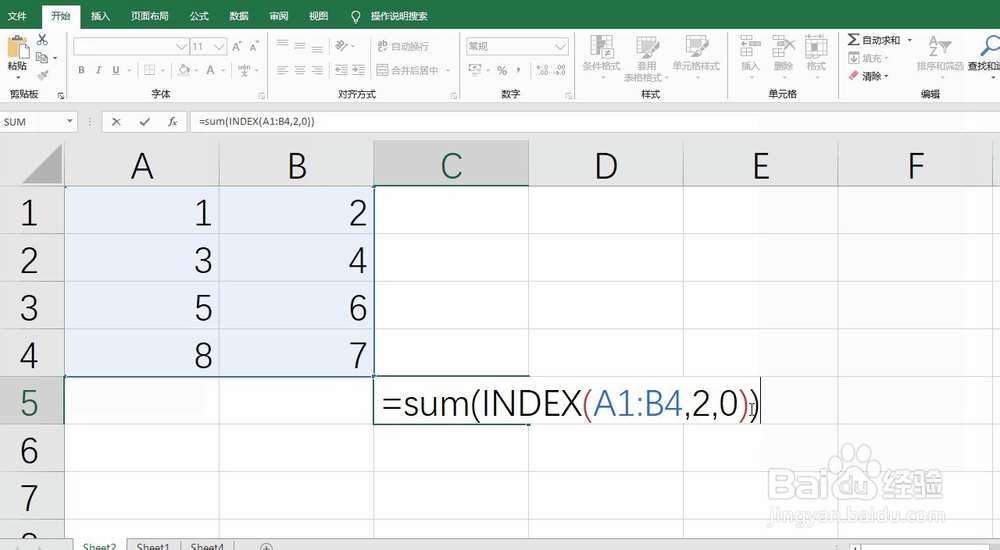Add a new sheet with the plus icon

click(x=266, y=547)
